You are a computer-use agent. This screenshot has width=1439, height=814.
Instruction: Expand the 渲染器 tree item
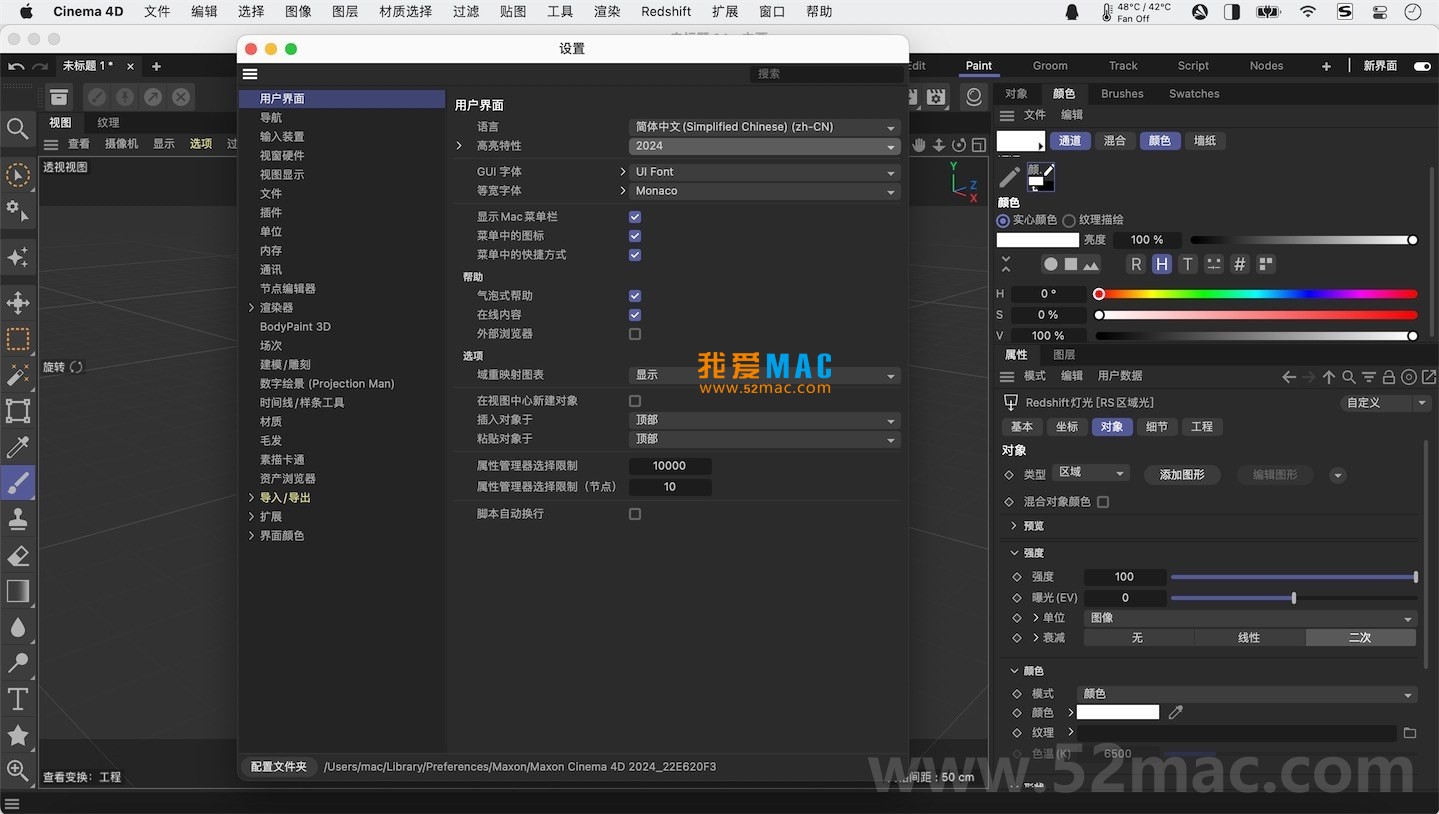(x=251, y=308)
